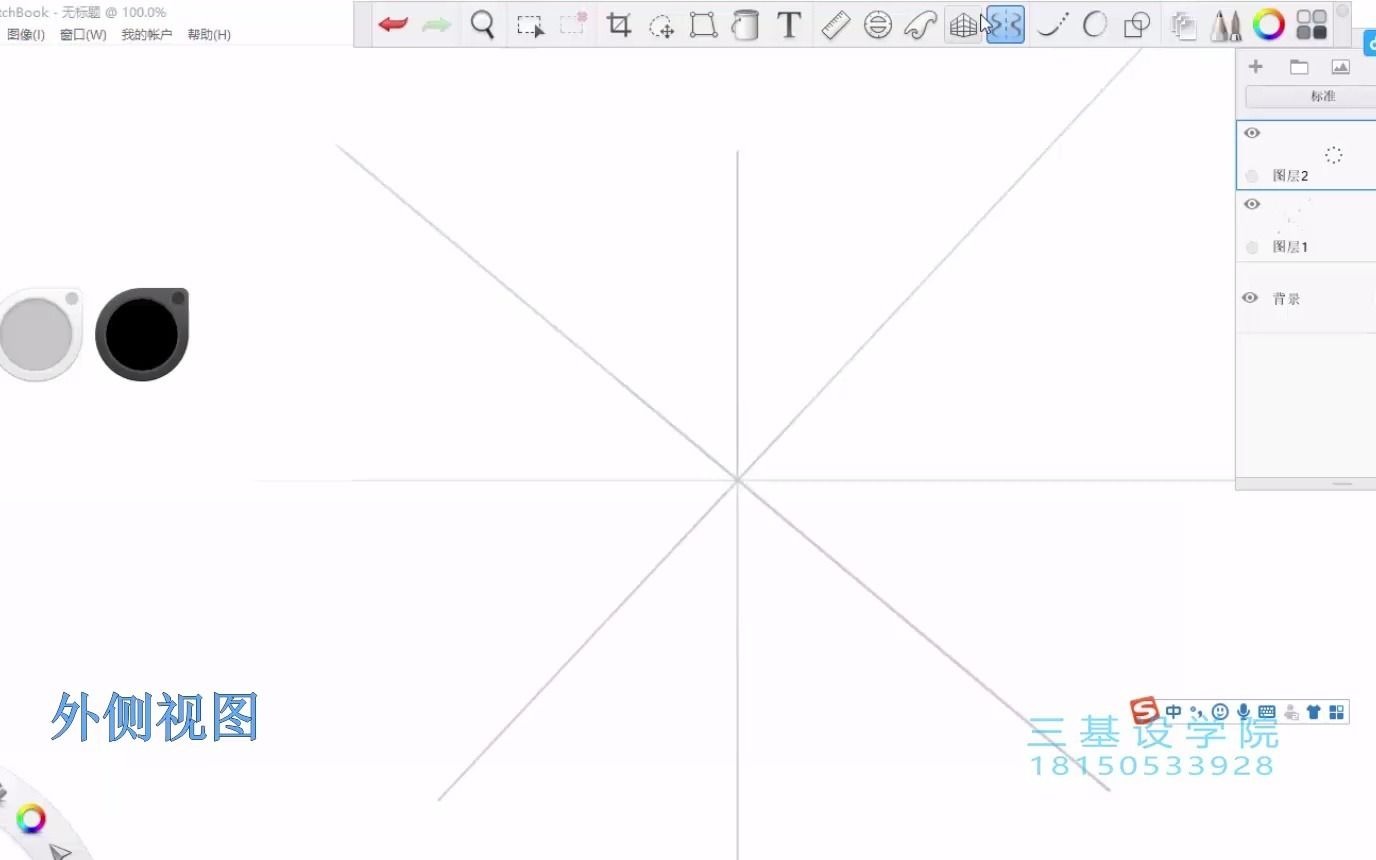Start IME voice input microphone
The width and height of the screenshot is (1376, 860).
[1244, 712]
